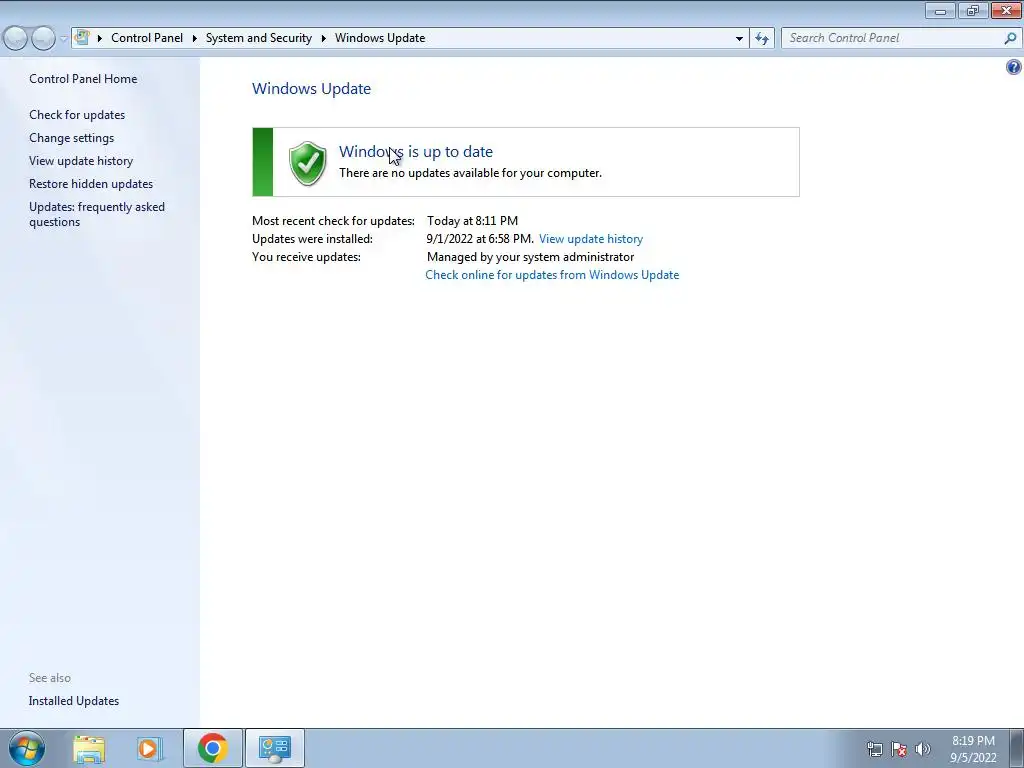Click network status tray icon
Screen dimensions: 1024x768
[874, 749]
